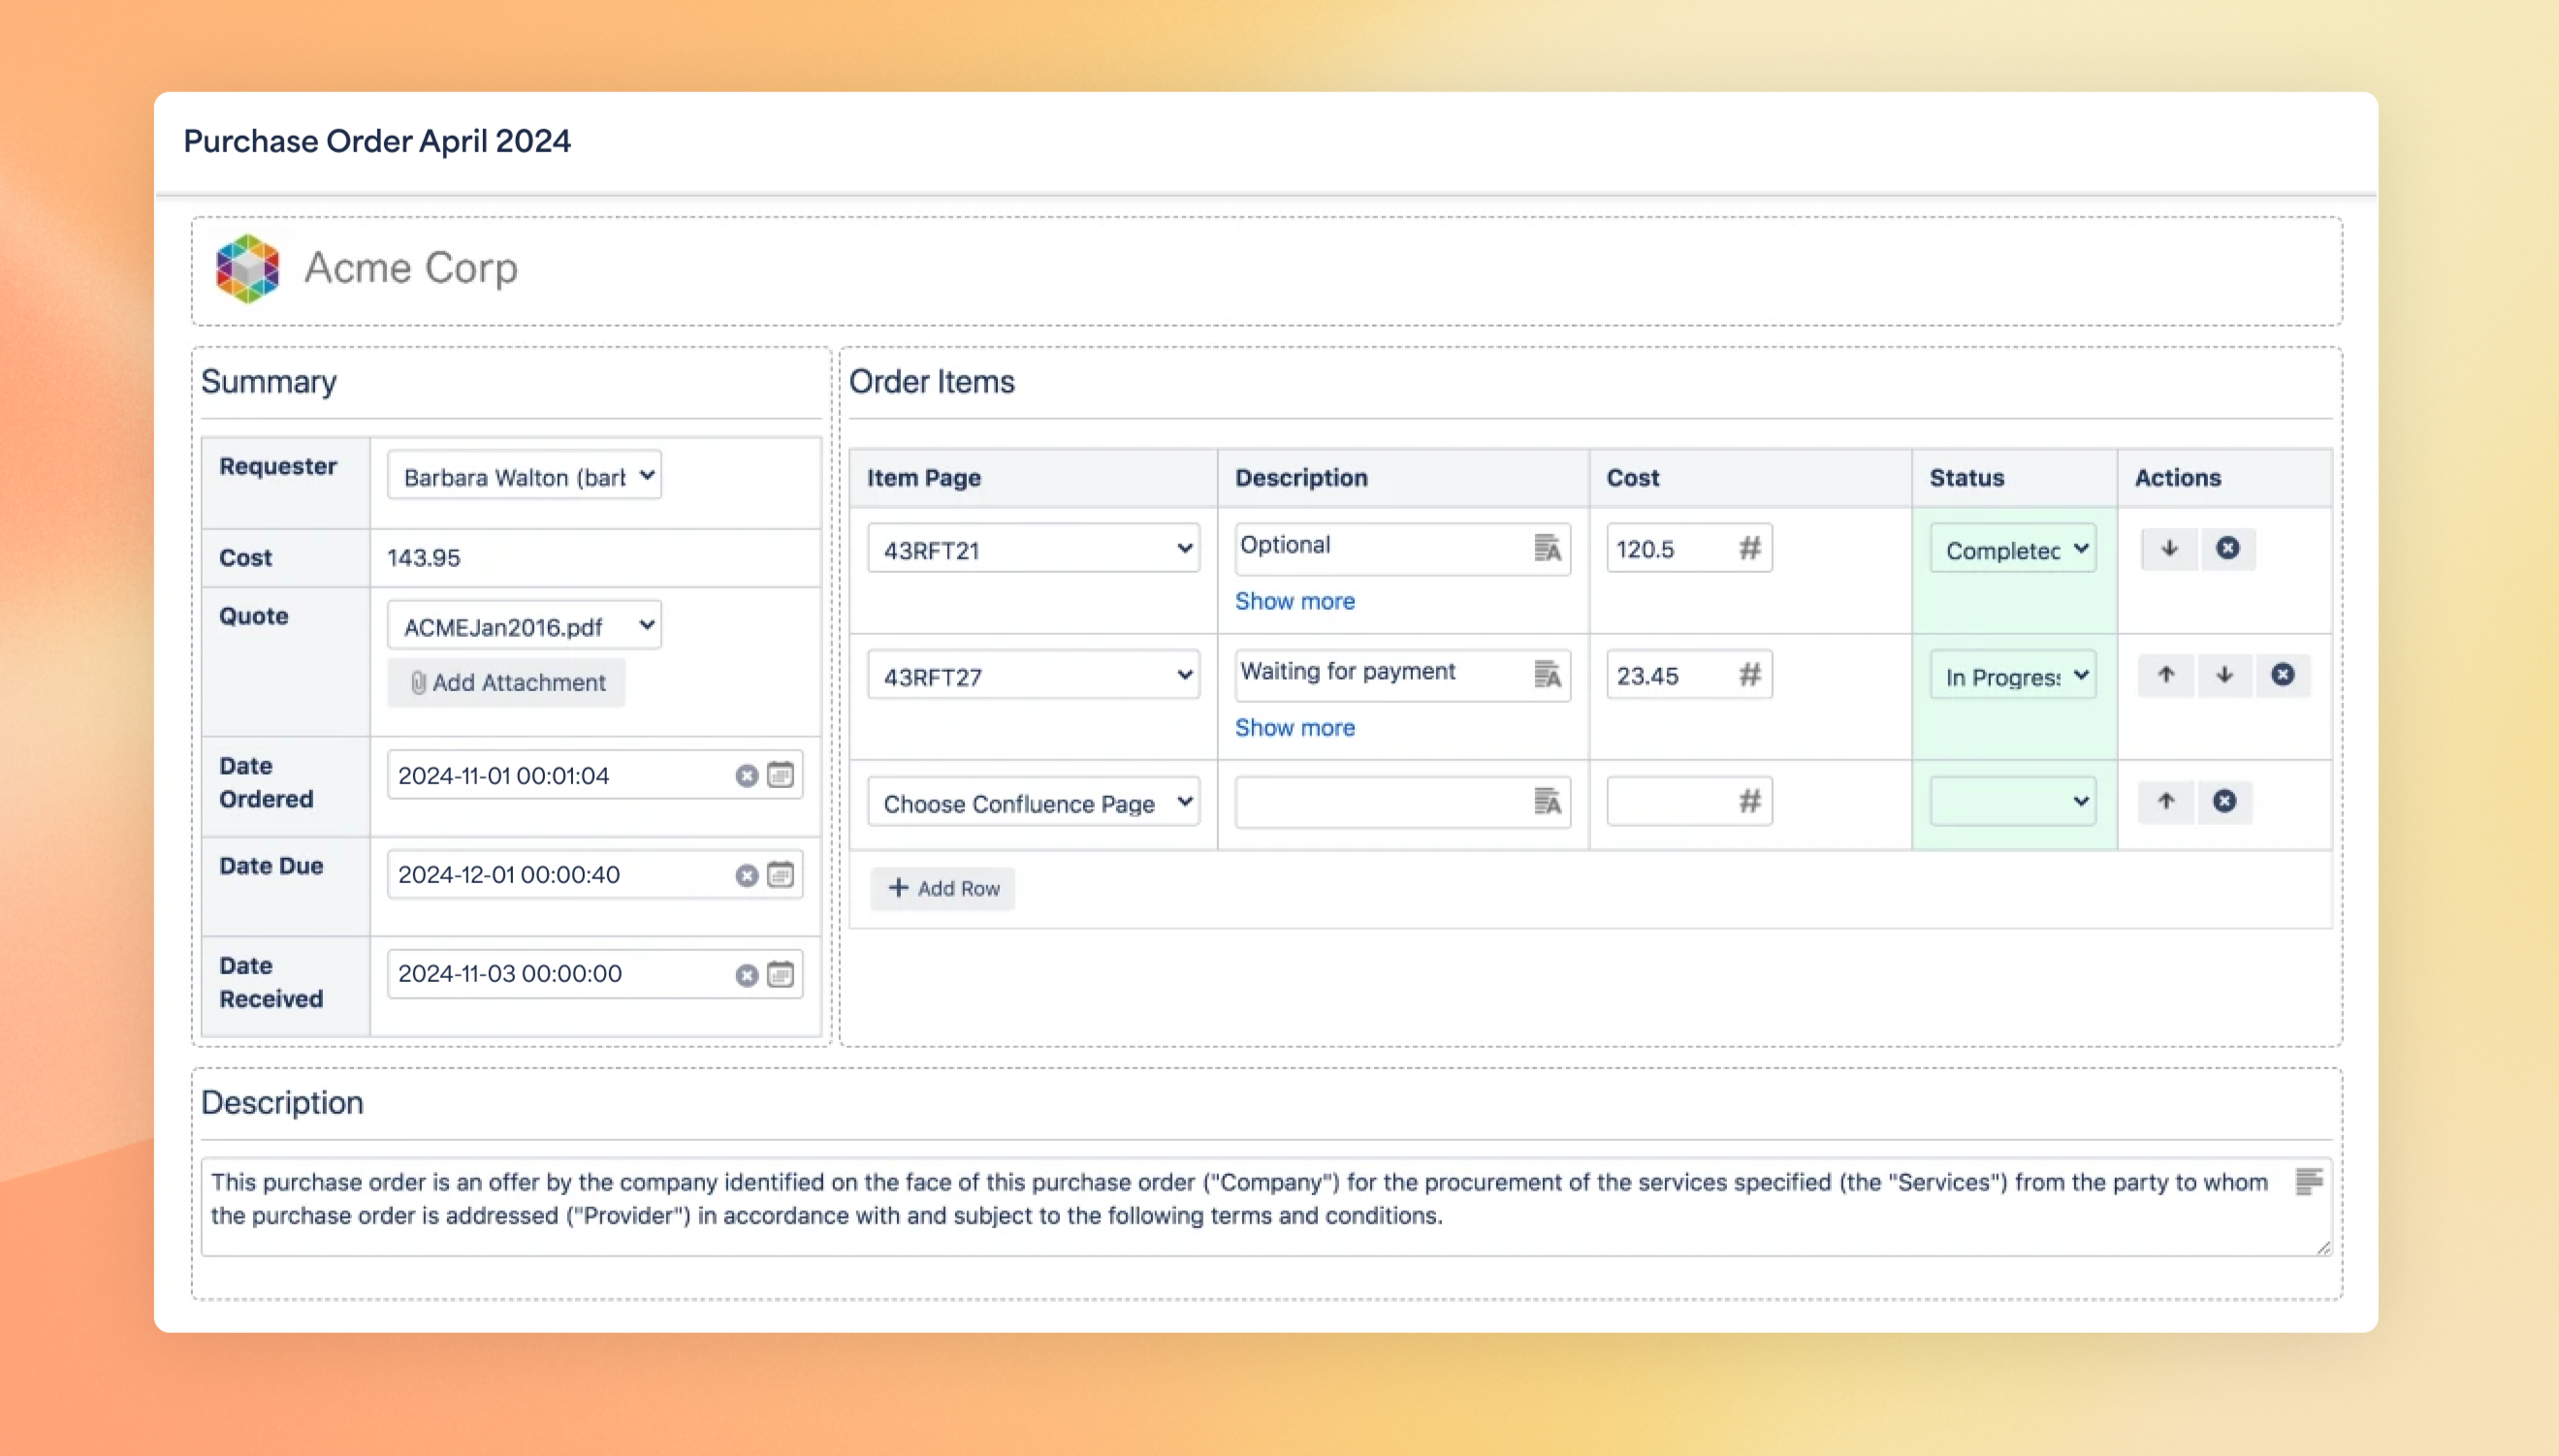Viewport: 2559px width, 1456px height.
Task: Open text editor icon in Optional description
Action: pyautogui.click(x=1547, y=548)
